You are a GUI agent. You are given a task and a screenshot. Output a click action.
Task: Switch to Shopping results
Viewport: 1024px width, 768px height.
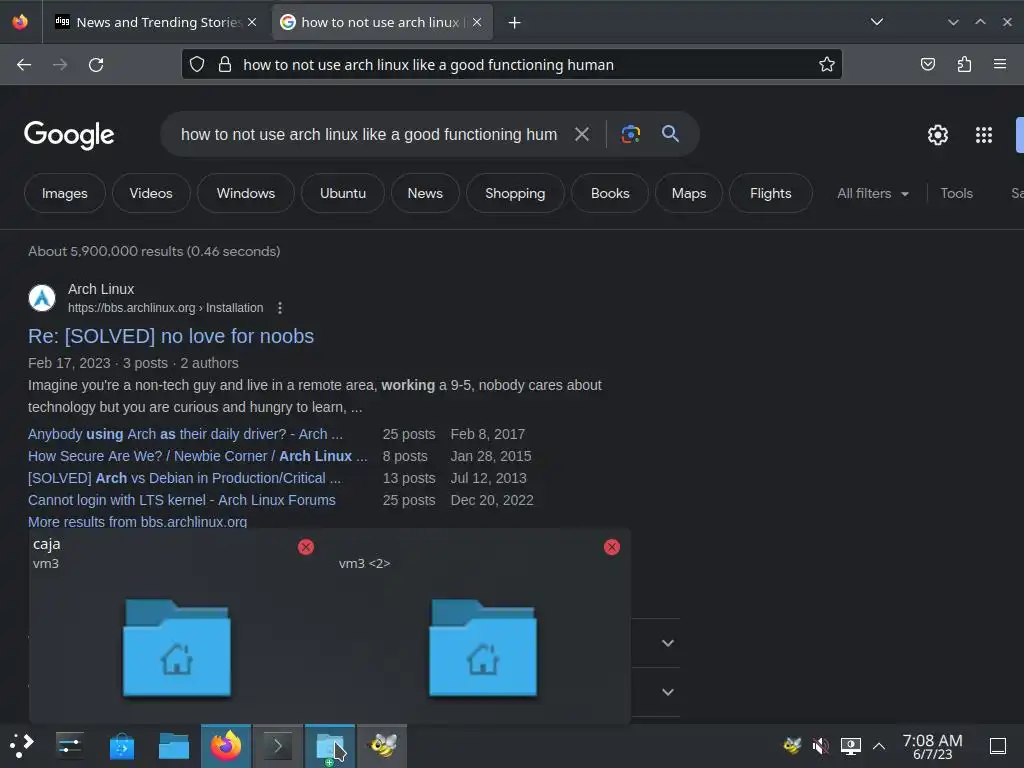515,193
